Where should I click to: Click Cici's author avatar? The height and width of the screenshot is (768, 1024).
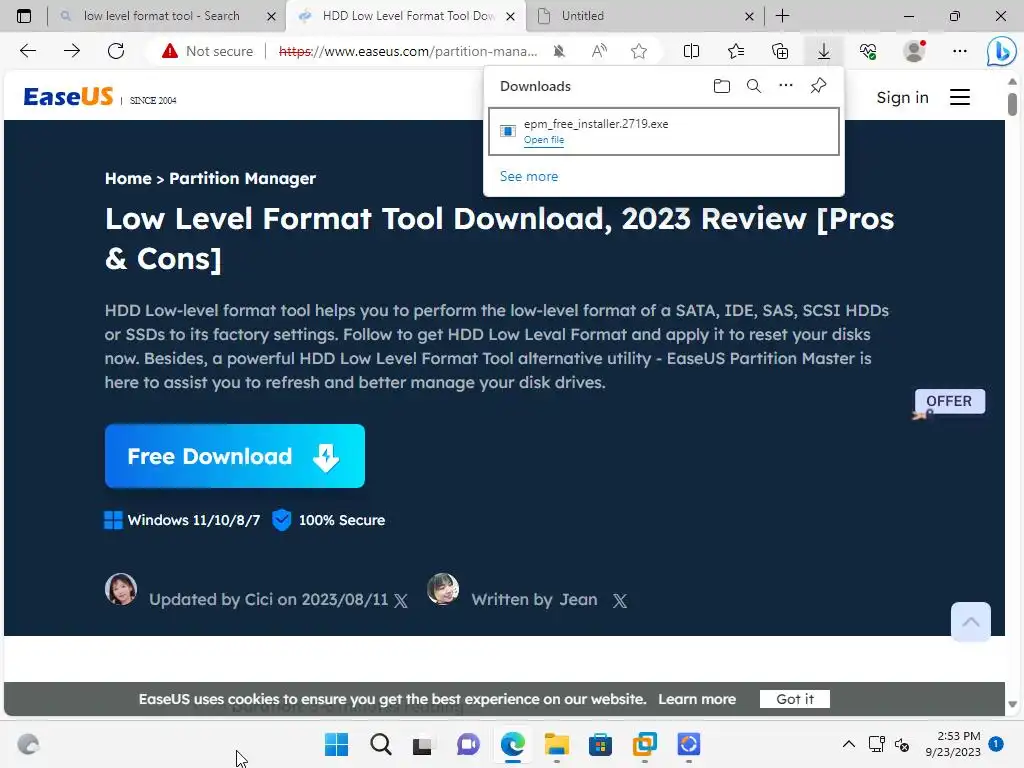(121, 589)
